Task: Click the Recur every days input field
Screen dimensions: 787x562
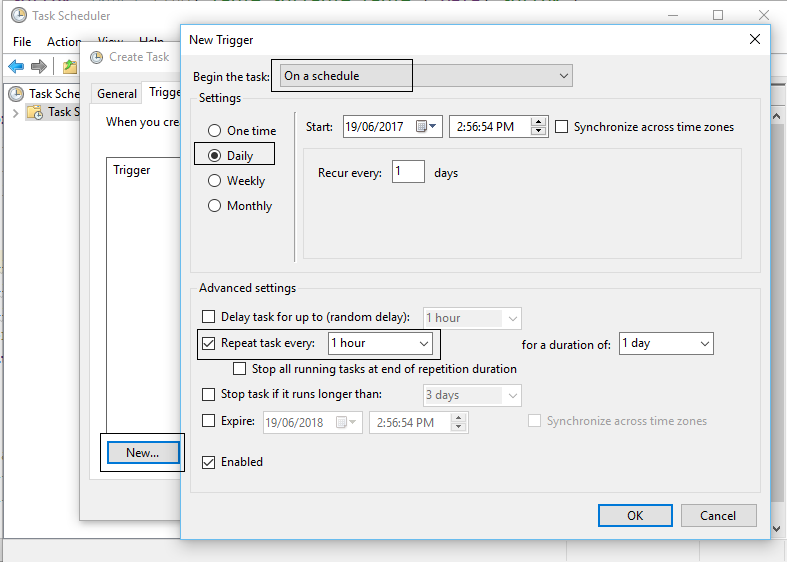Action: (x=408, y=172)
